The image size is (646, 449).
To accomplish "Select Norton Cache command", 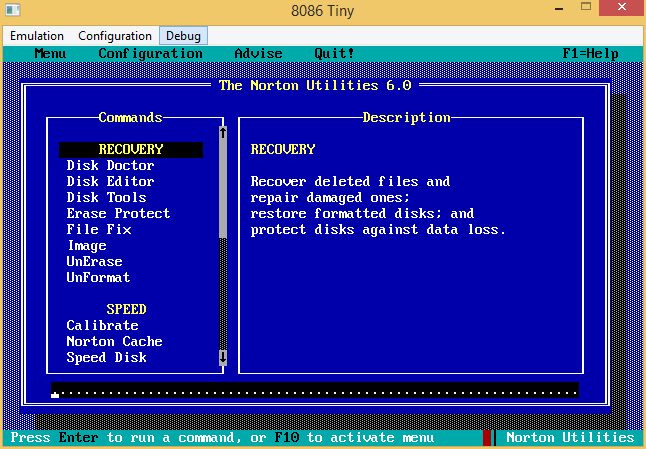I will (115, 341).
